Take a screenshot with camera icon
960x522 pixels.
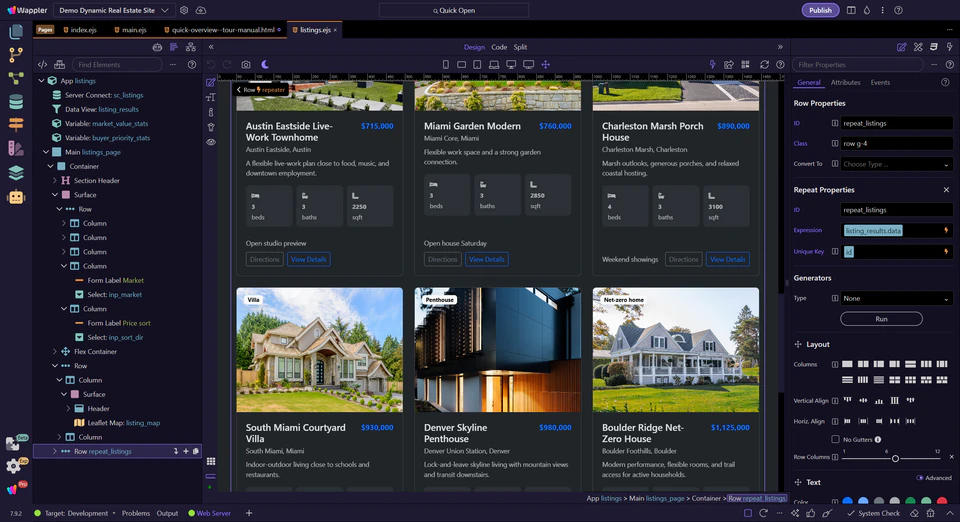246,64
